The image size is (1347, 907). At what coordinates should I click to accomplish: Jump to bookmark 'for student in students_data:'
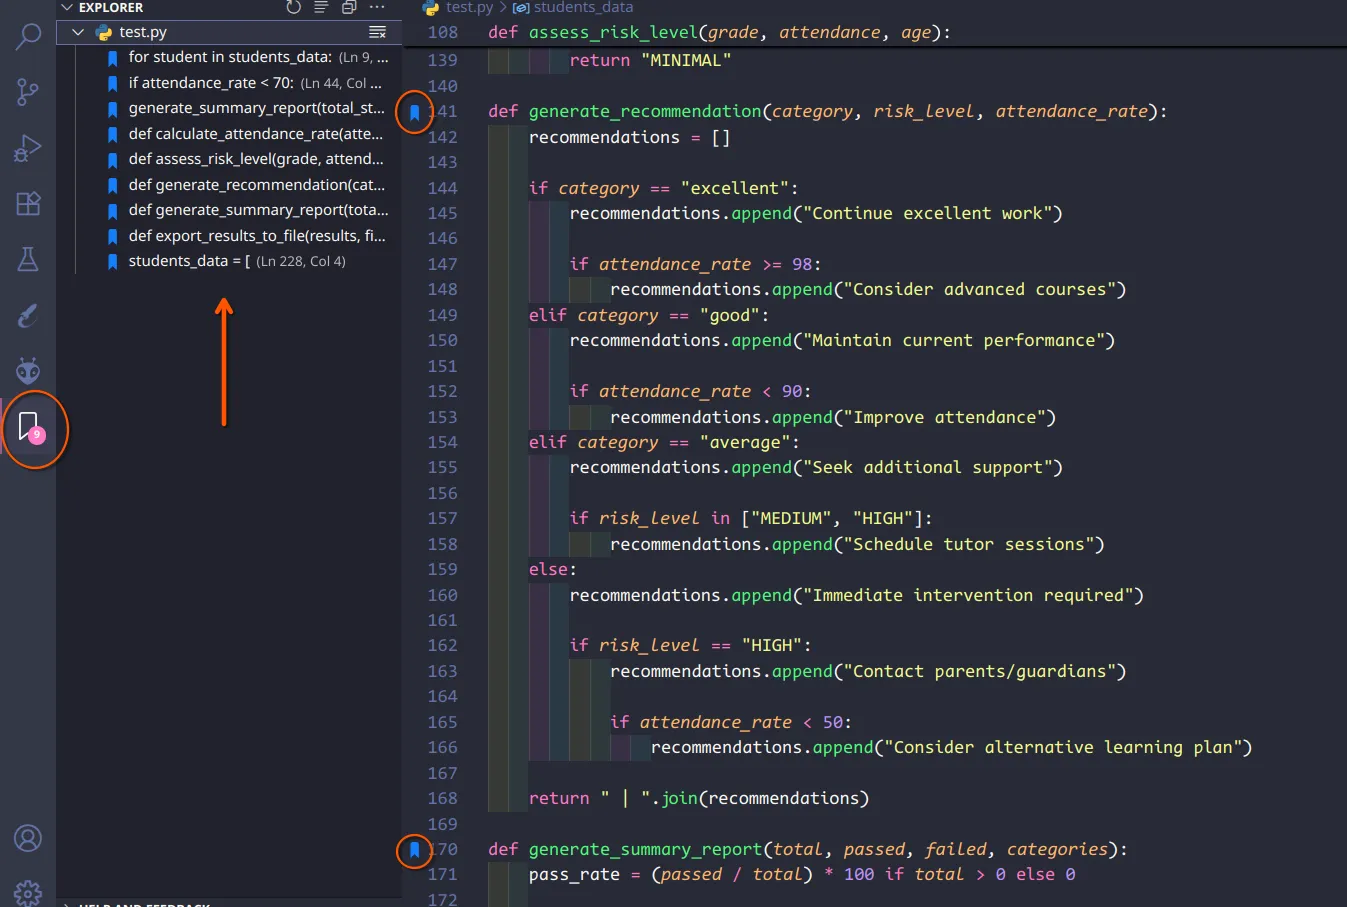coord(229,57)
